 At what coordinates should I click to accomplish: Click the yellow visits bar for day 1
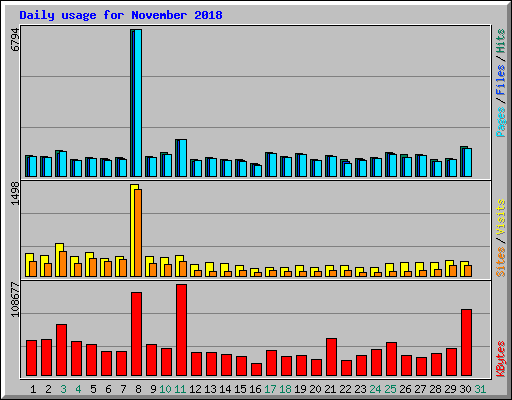coord(28,265)
